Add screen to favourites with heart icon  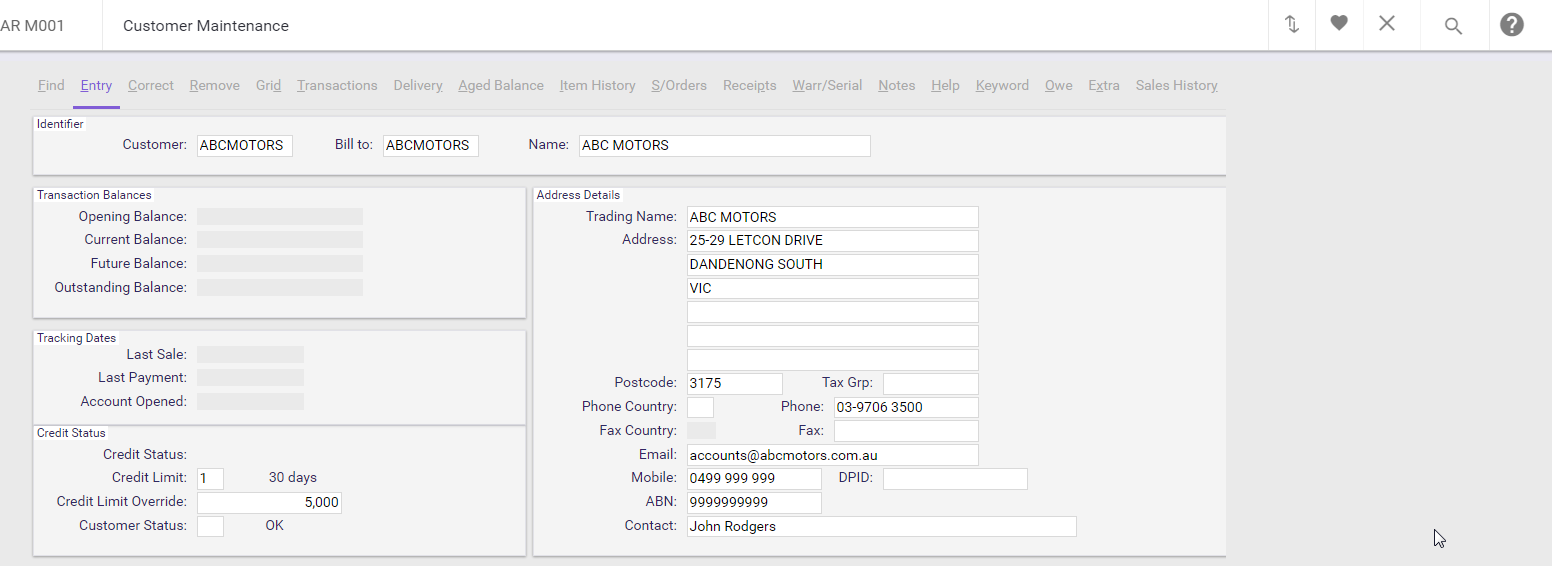(x=1339, y=23)
